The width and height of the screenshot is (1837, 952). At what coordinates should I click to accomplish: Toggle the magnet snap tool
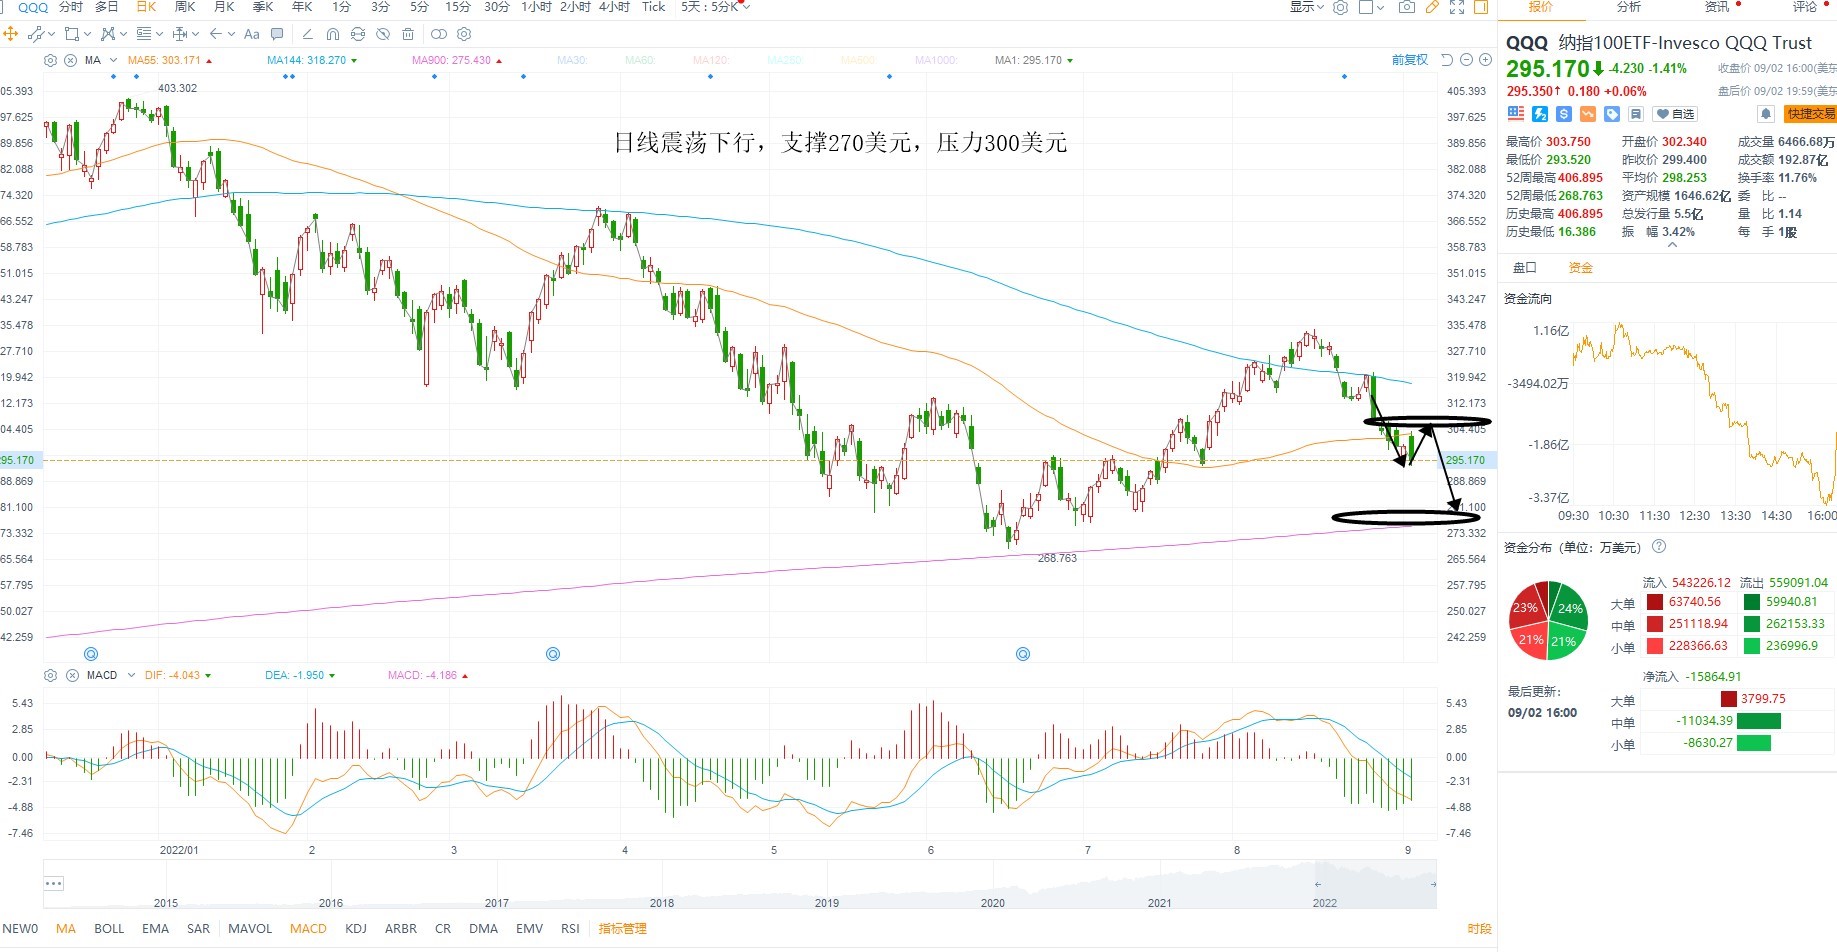(333, 34)
